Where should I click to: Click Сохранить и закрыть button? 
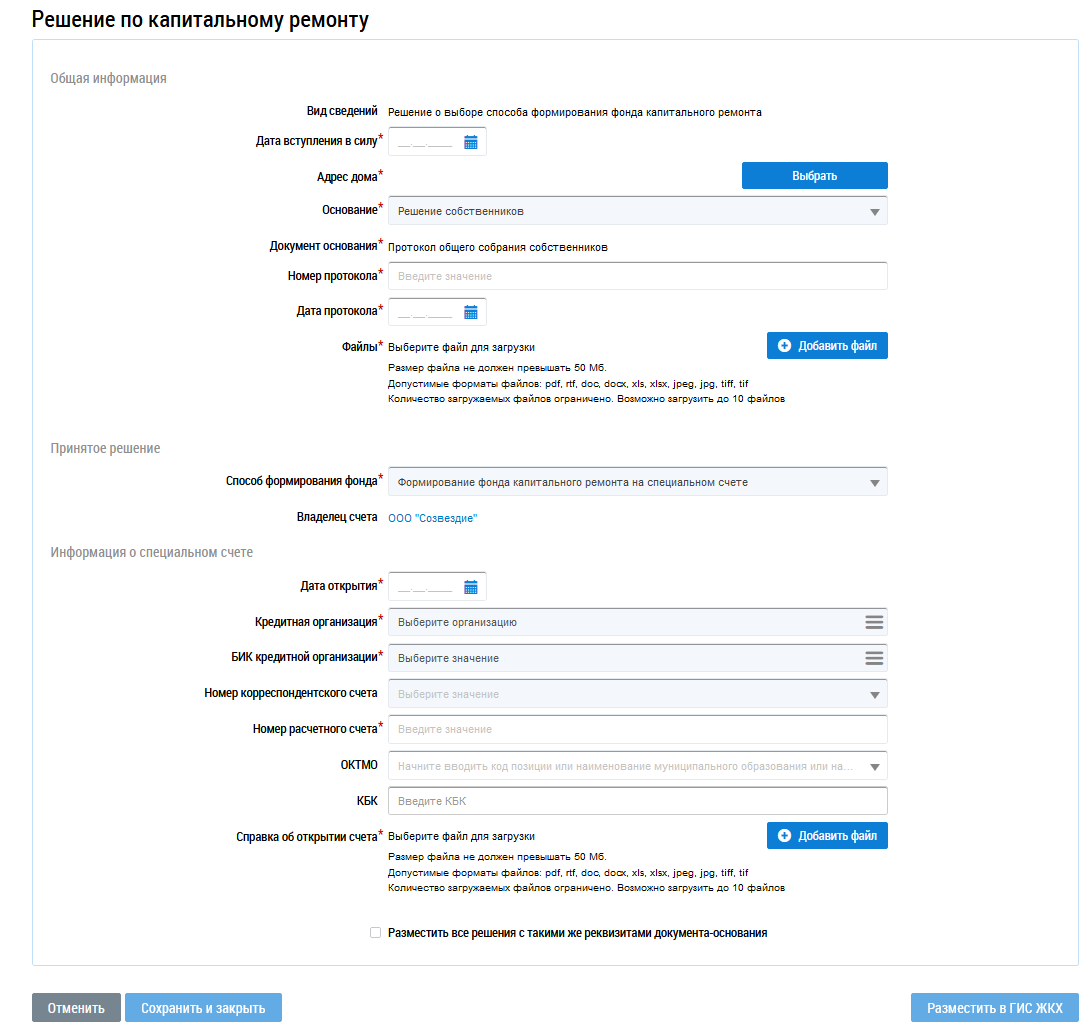pos(203,1008)
